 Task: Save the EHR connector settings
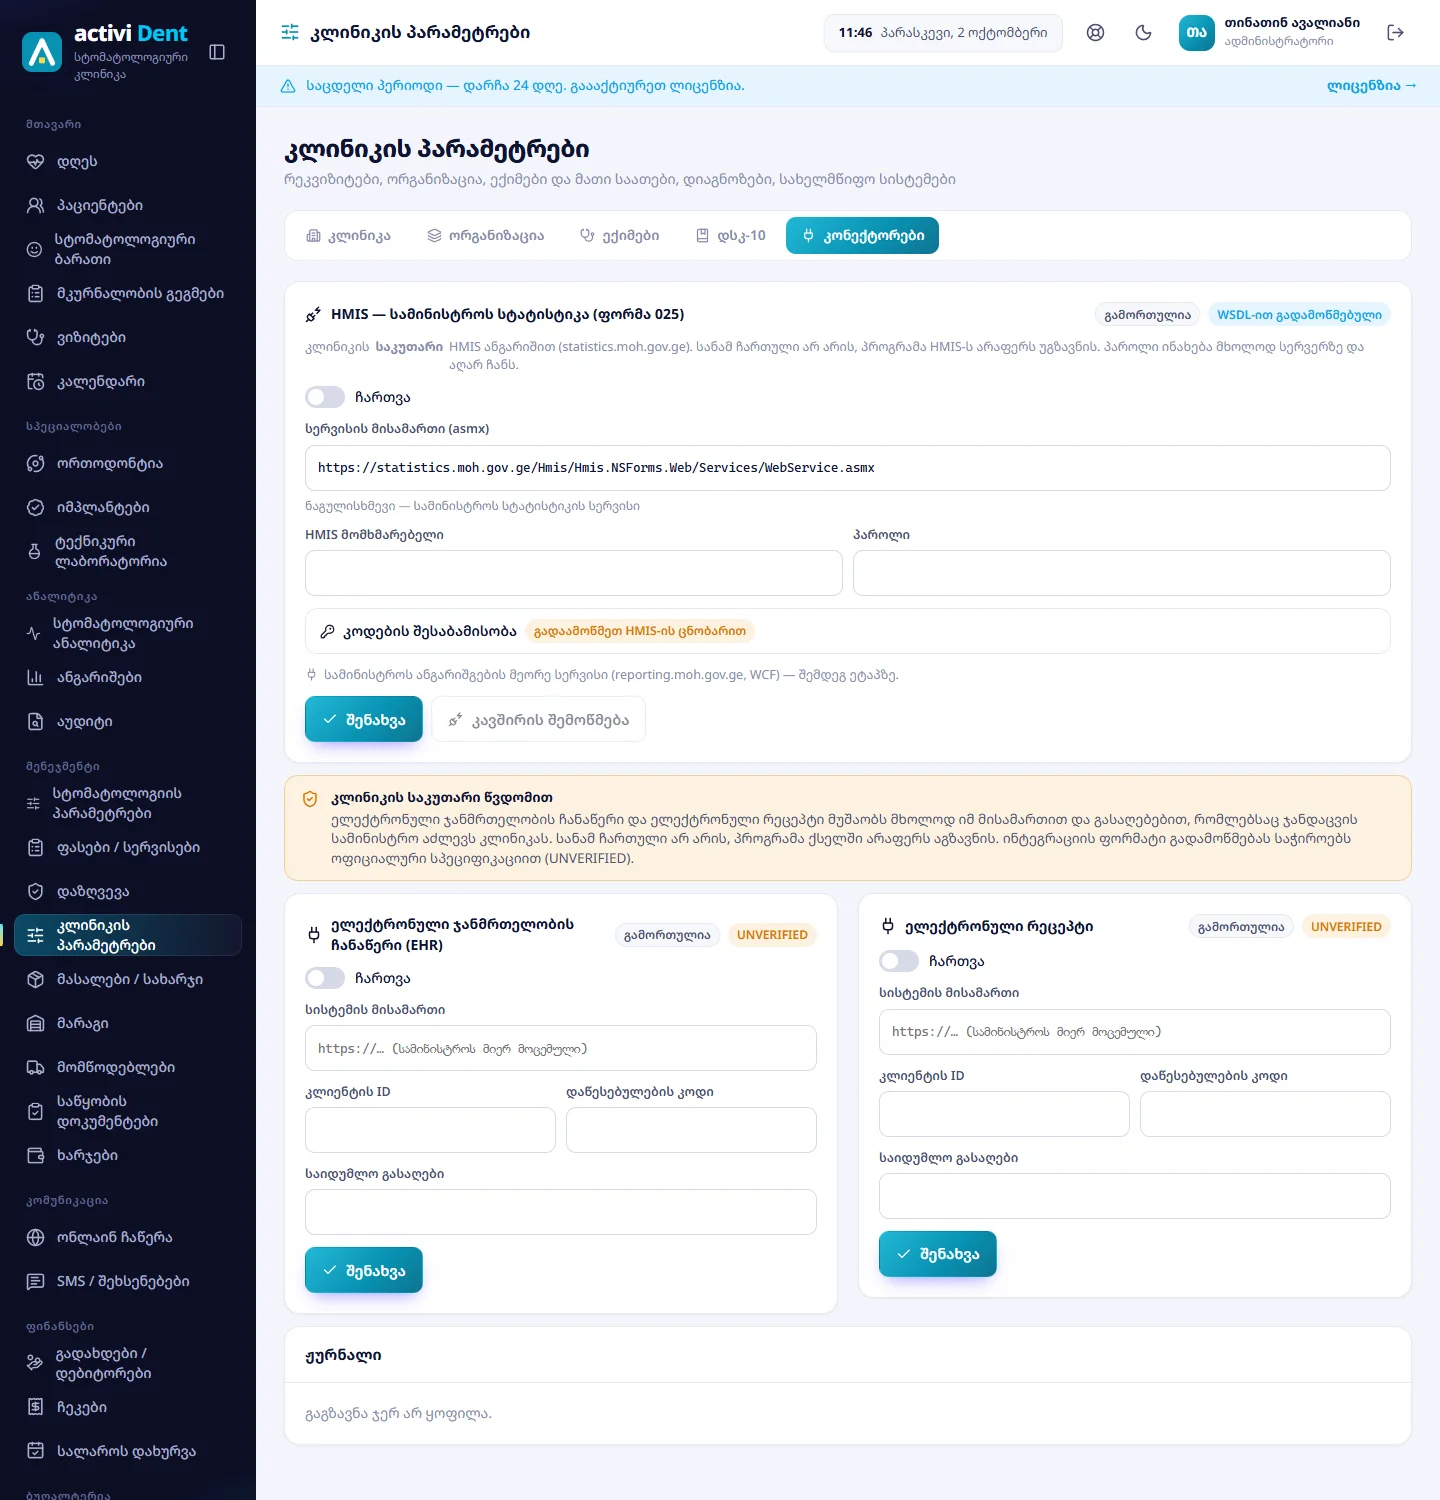pyautogui.click(x=364, y=1270)
